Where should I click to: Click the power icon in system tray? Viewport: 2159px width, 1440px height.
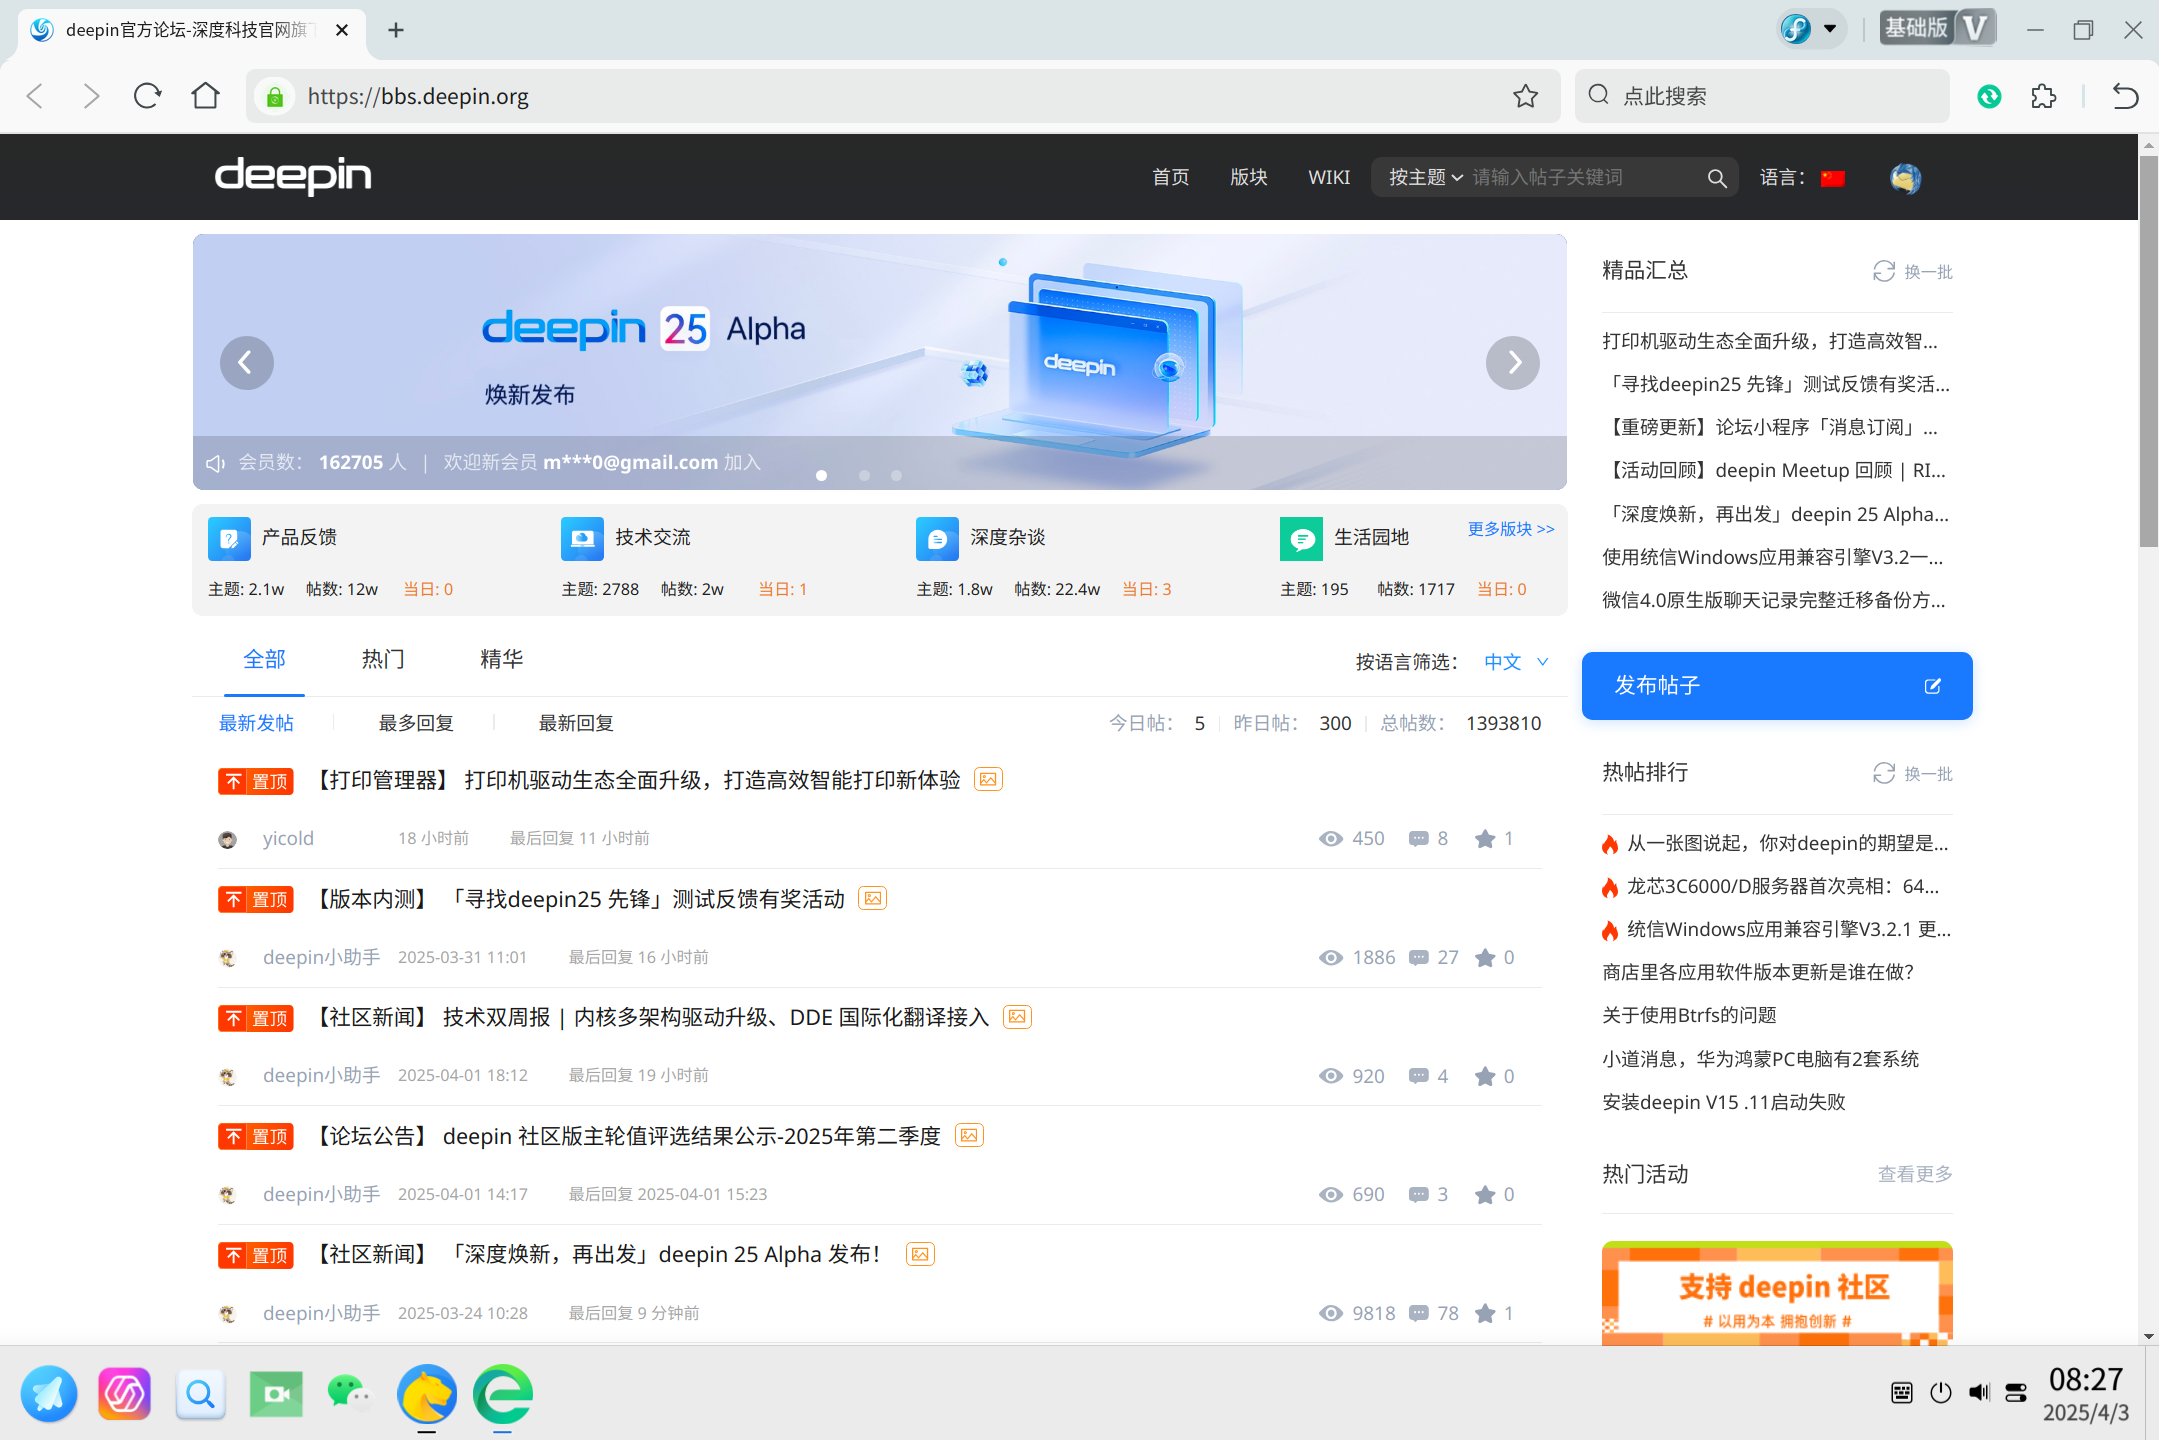pos(1941,1392)
